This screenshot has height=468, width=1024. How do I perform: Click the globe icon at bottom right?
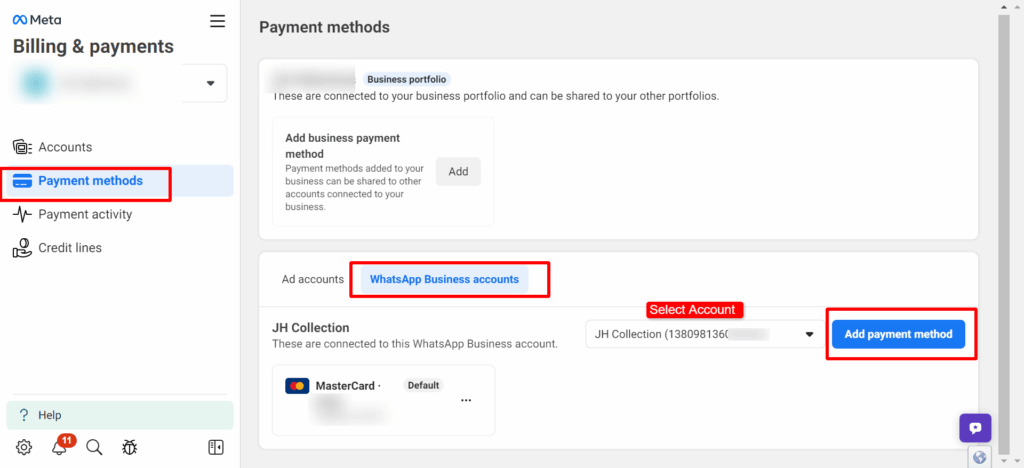980,457
